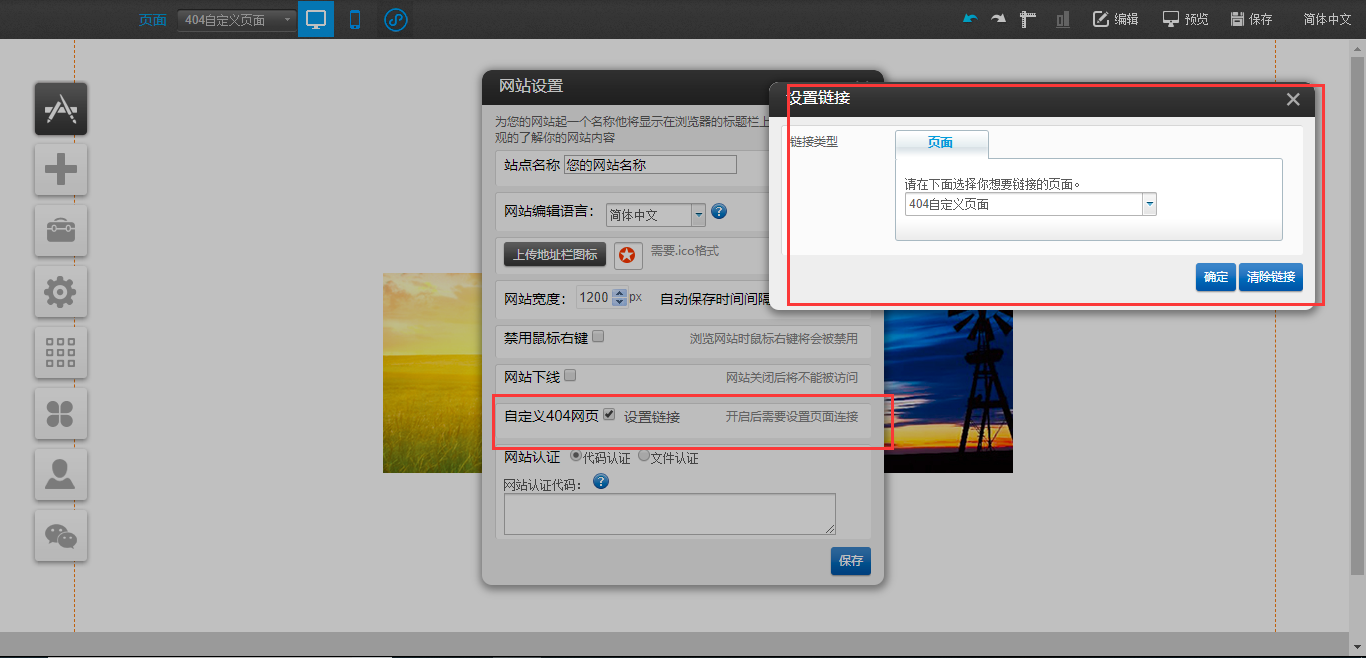The height and width of the screenshot is (658, 1366).
Task: Select the 页面 tab in link dialog
Action: tap(940, 143)
